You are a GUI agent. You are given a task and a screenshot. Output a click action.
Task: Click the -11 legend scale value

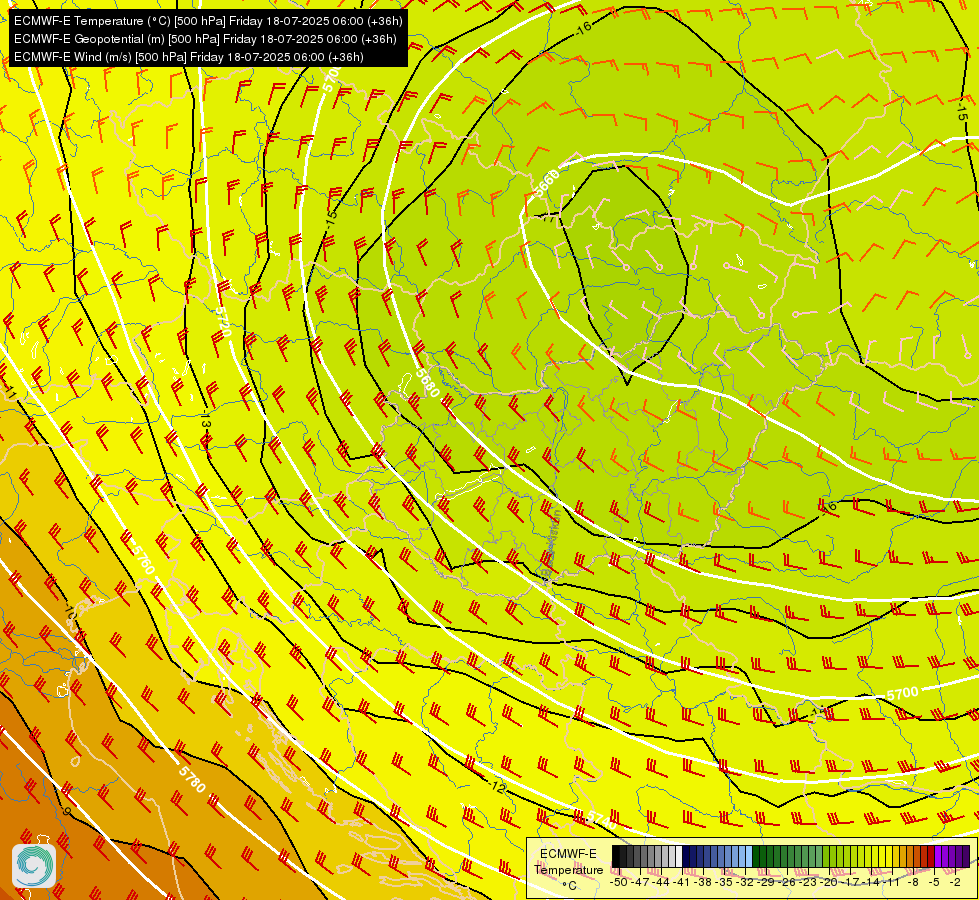(x=892, y=882)
